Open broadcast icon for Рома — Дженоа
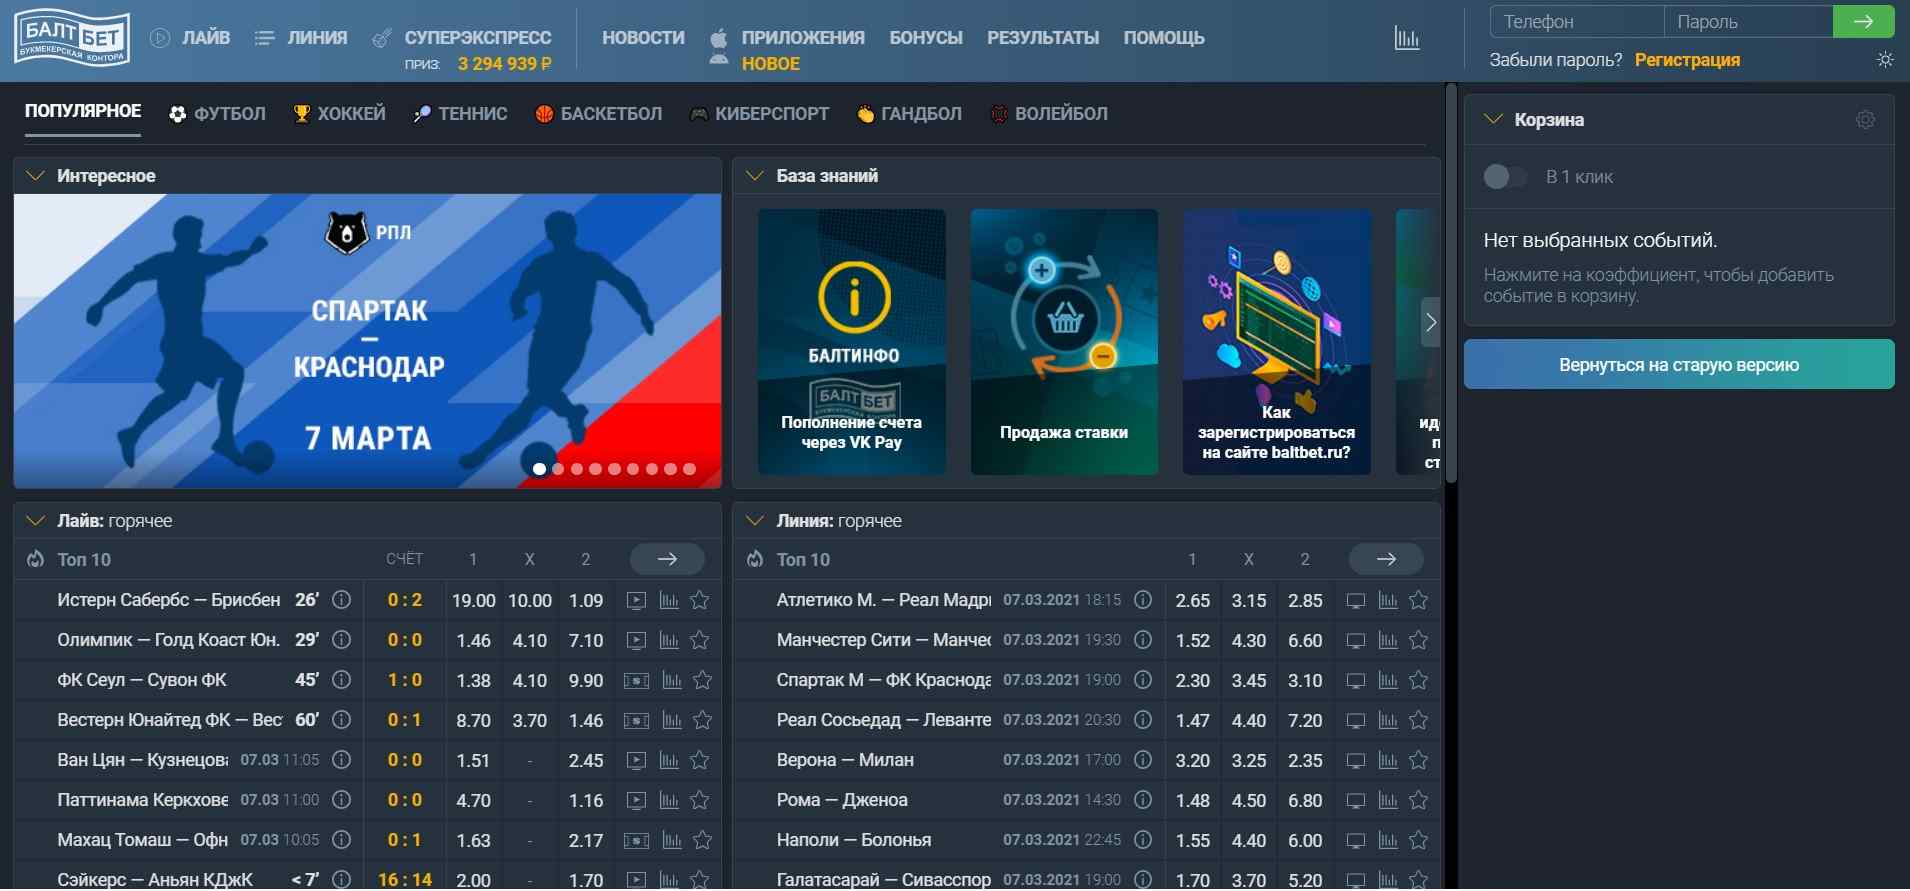This screenshot has height=891, width=1910. tap(1356, 801)
